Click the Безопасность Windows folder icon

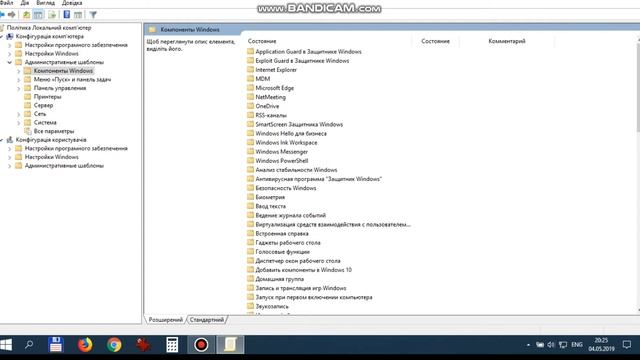click(x=250, y=188)
